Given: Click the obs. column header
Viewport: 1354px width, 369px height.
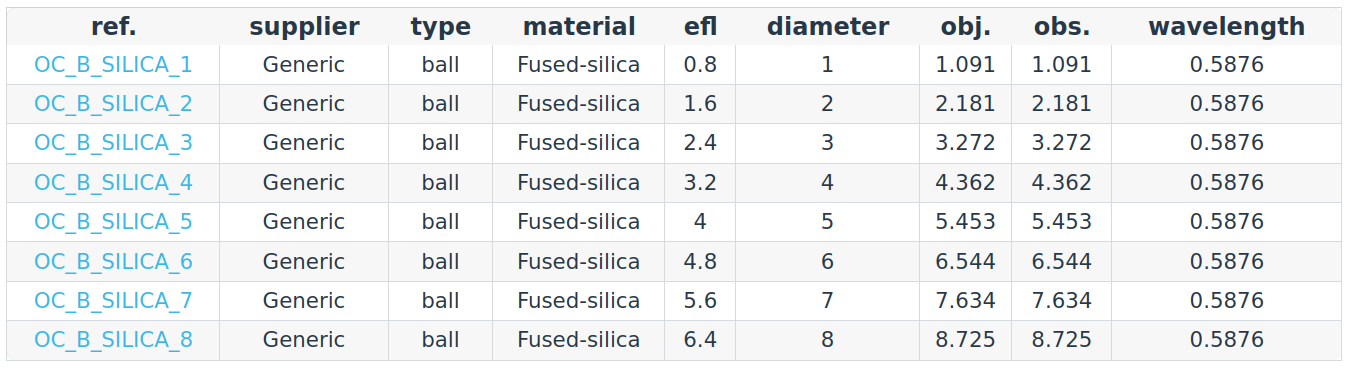Looking at the screenshot, I should pyautogui.click(x=1062, y=27).
